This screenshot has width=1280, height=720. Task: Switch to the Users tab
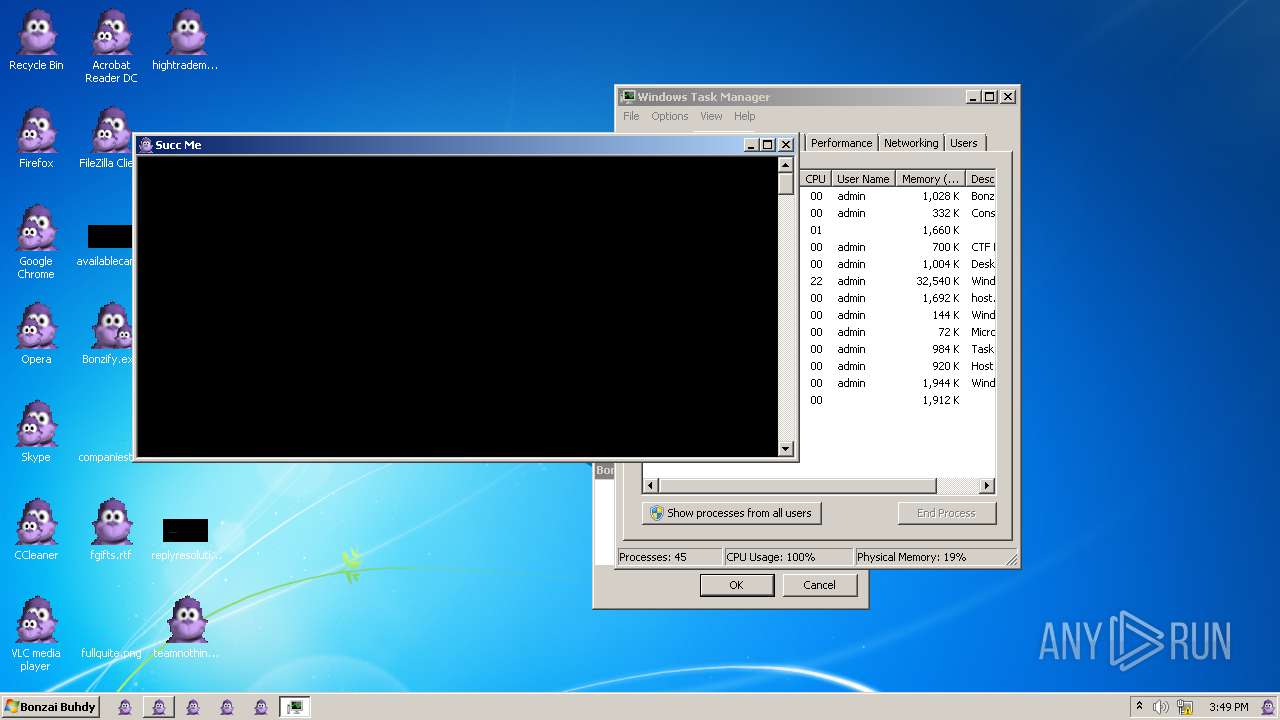(x=964, y=143)
